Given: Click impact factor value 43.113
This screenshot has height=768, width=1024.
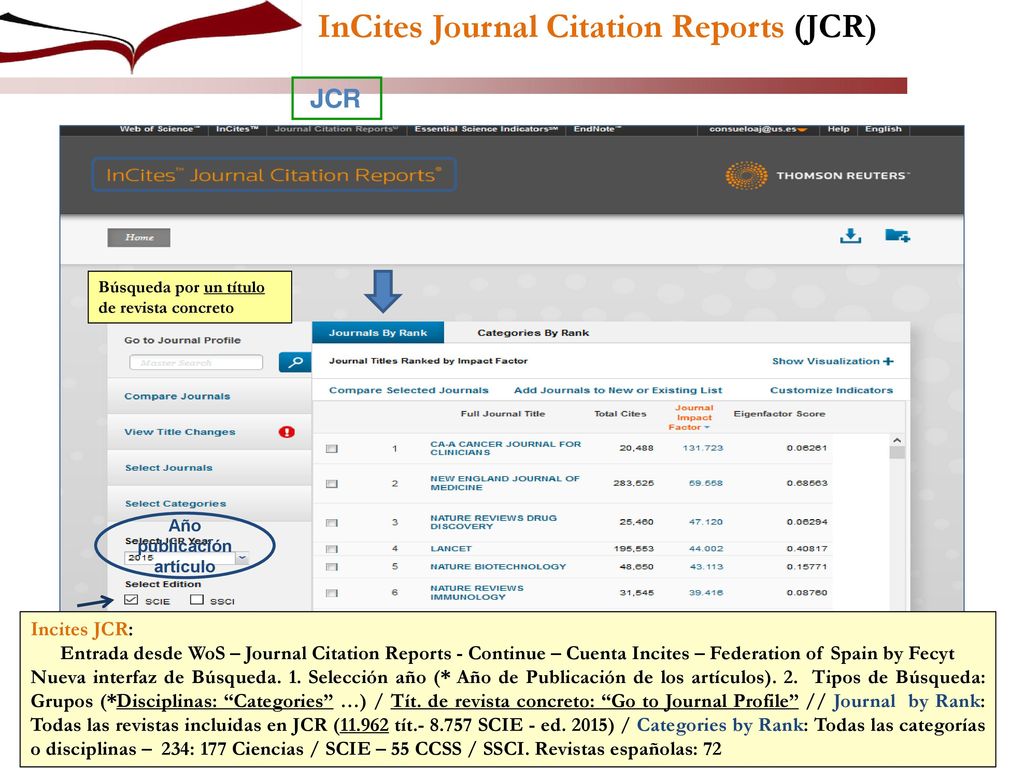Looking at the screenshot, I should 706,567.
